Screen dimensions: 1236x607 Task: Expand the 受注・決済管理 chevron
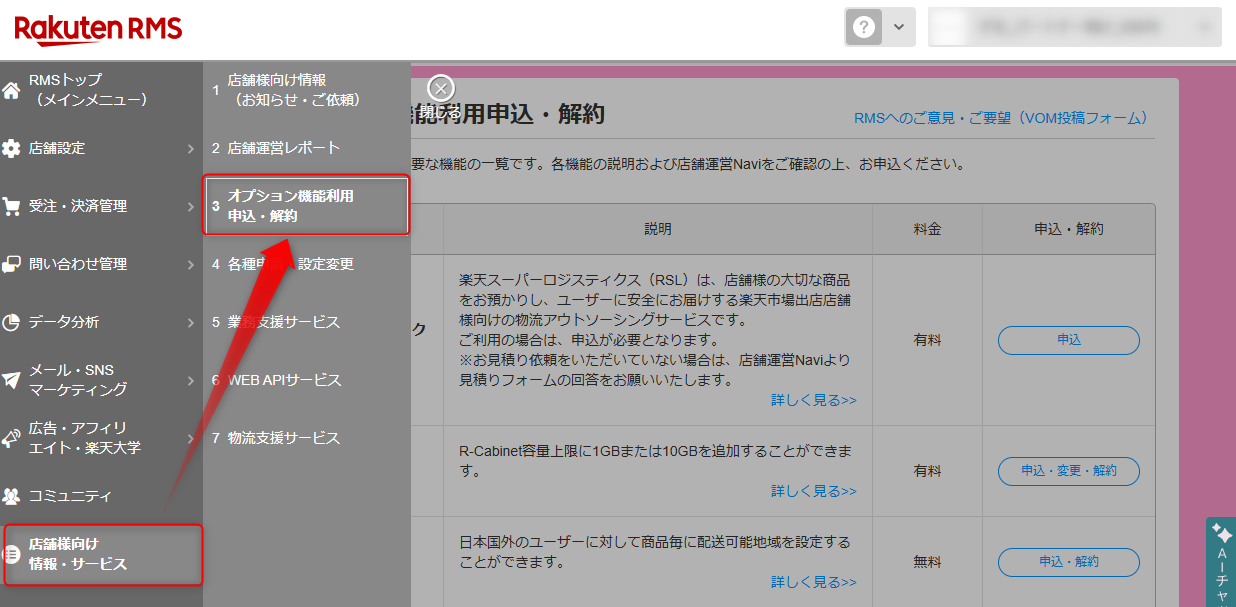191,206
